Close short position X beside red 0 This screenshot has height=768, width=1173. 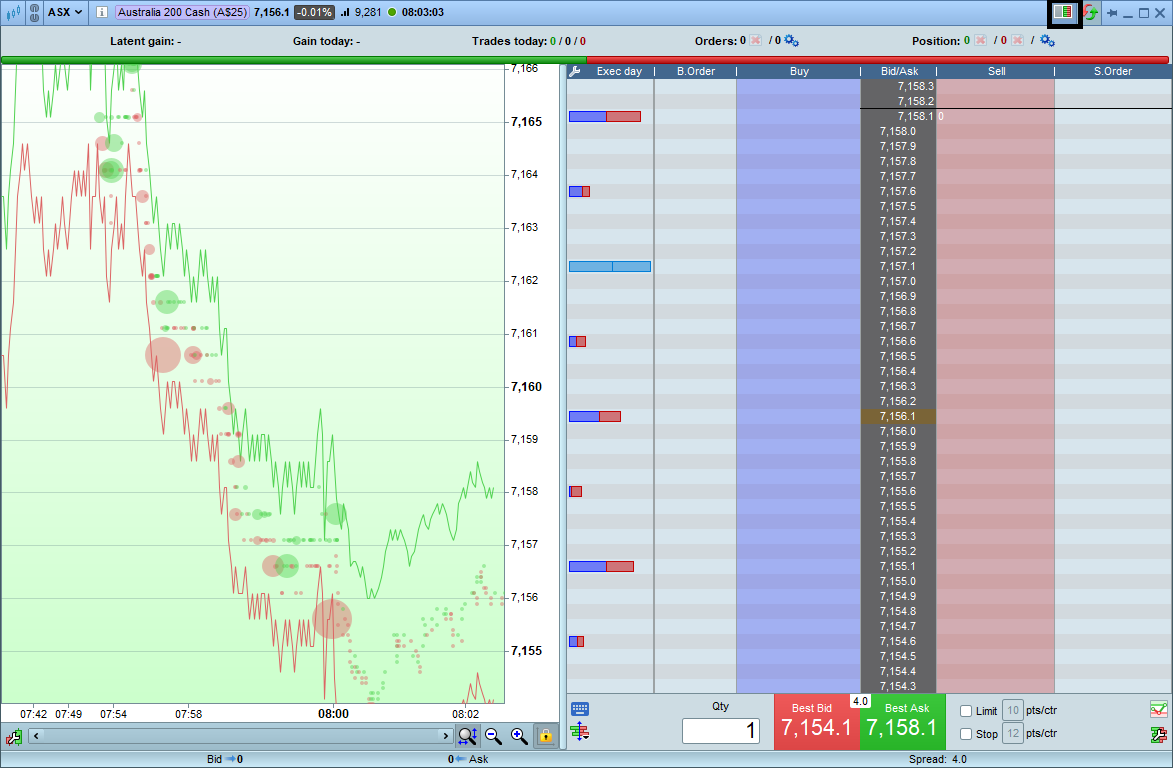click(1017, 40)
